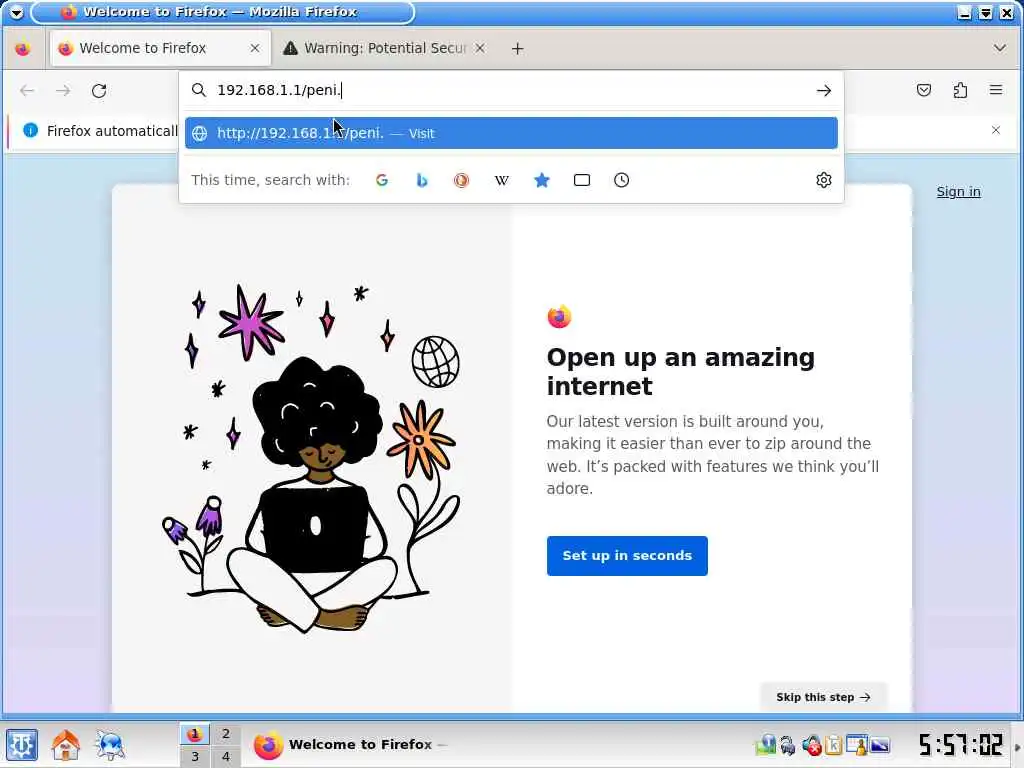The image size is (1024, 768).
Task: Go forward to next page
Action: pos(63,91)
